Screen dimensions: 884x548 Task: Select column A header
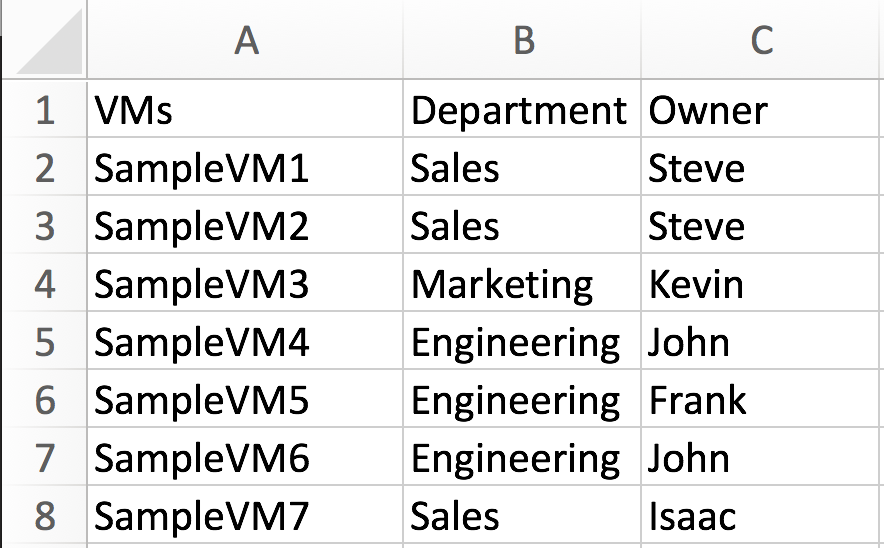click(x=245, y=40)
